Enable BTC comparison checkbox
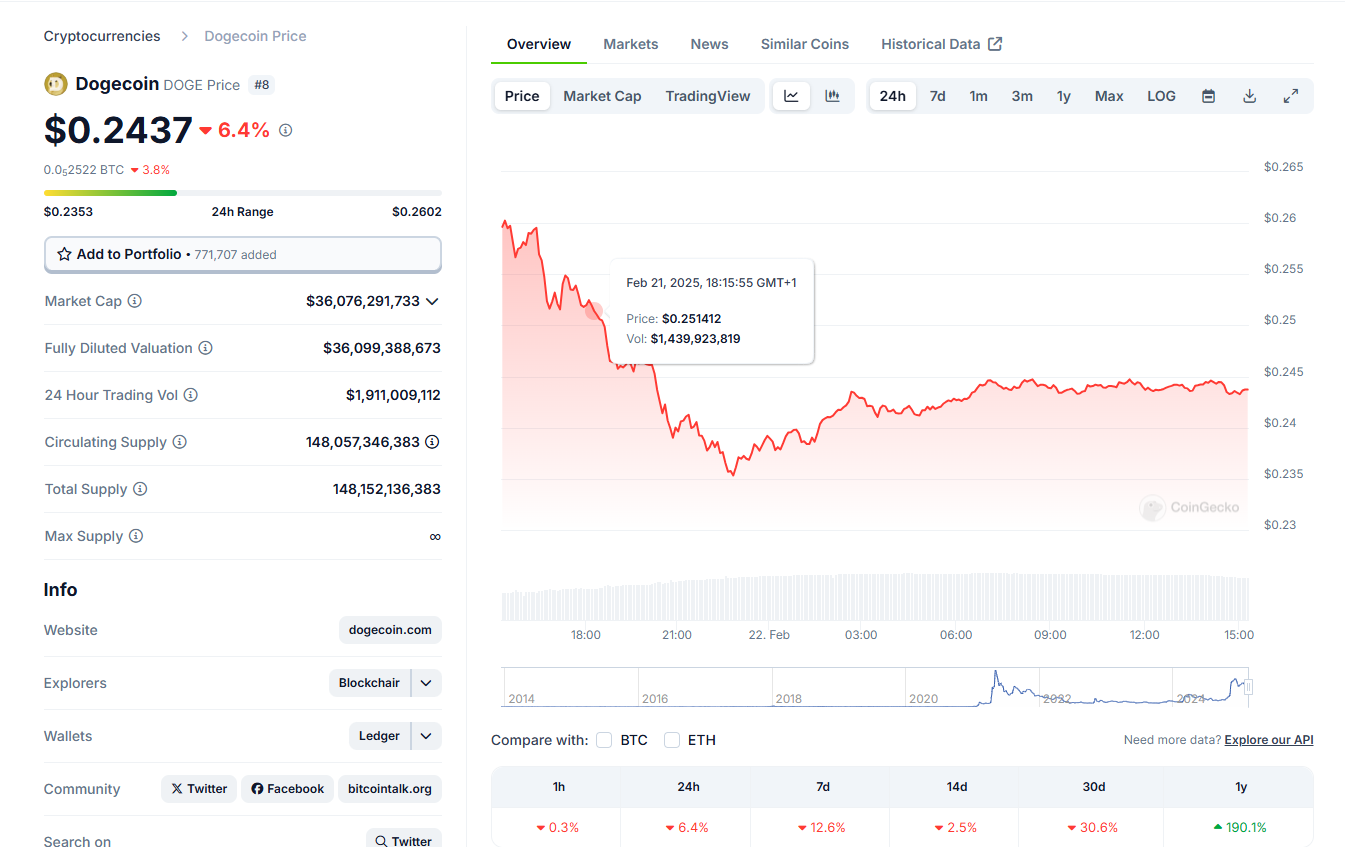1345x847 pixels. point(604,740)
